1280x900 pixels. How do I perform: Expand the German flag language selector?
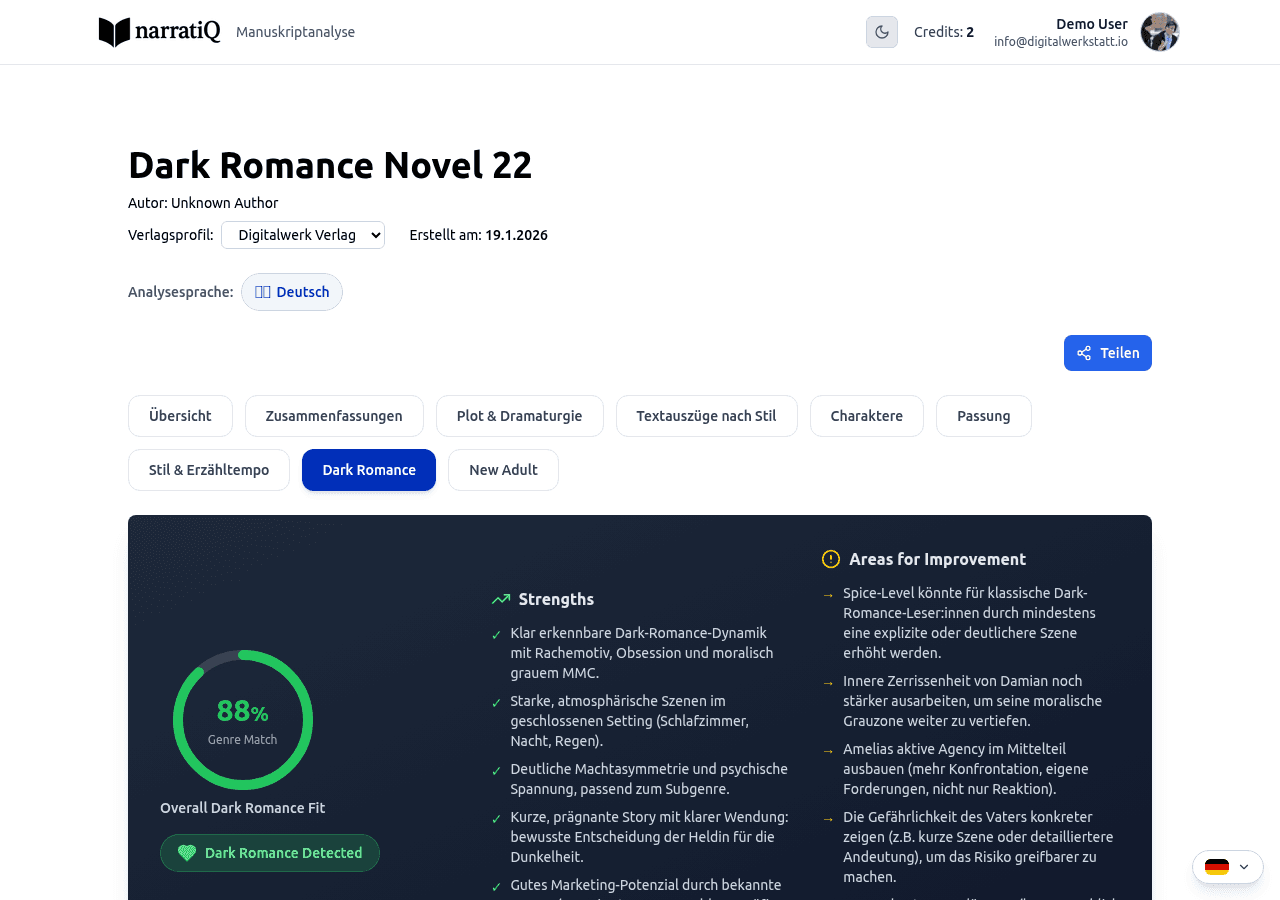(1227, 867)
